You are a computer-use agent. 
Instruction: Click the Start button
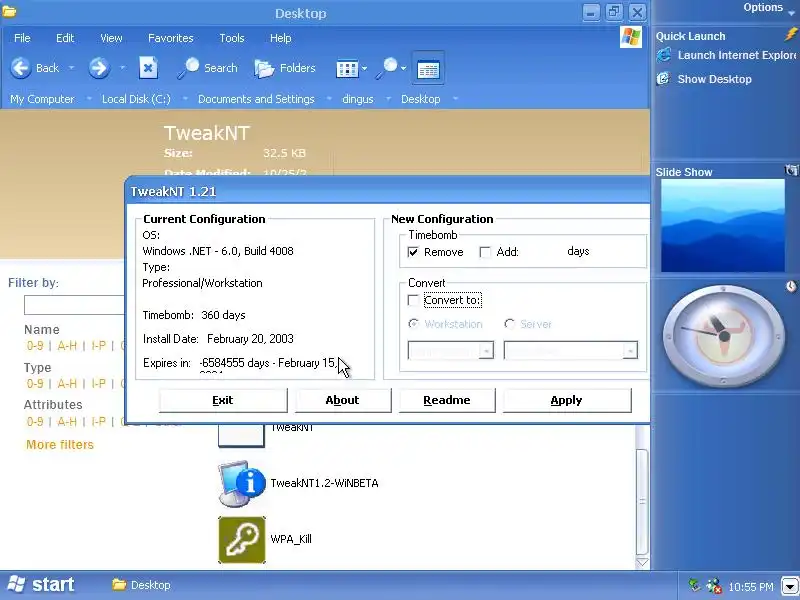pyautogui.click(x=42, y=585)
